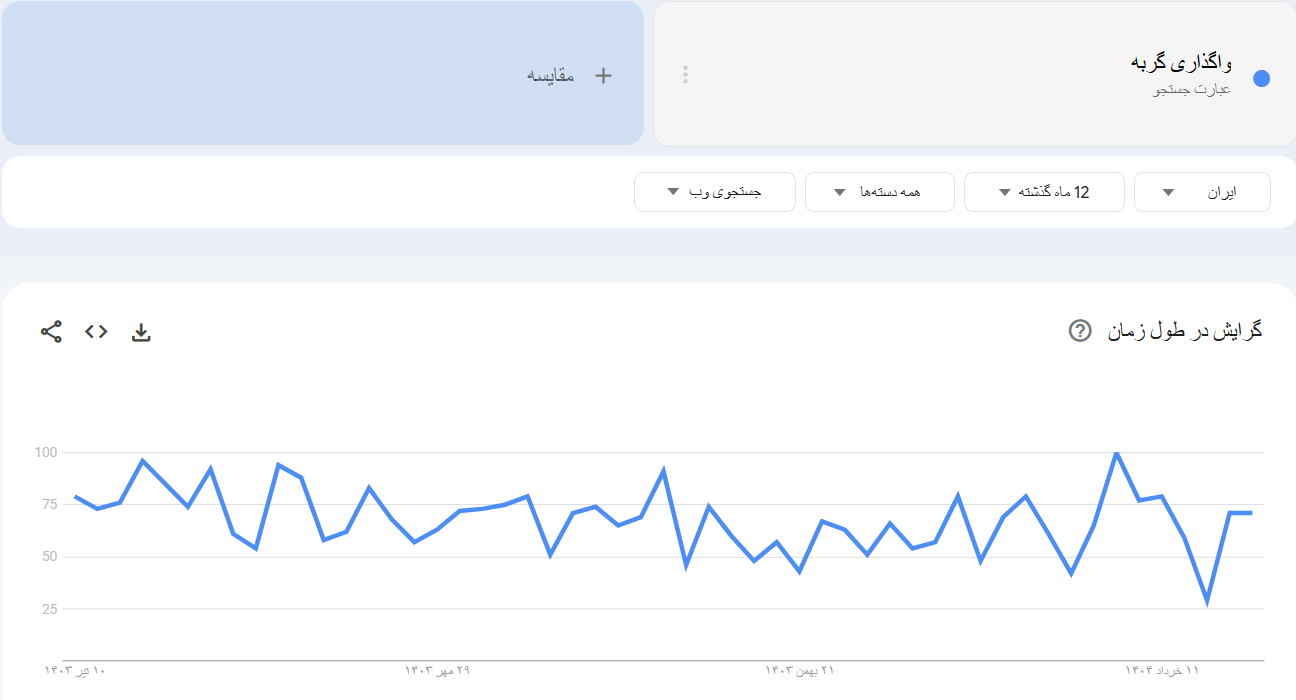Click the share icon on the chart
Image resolution: width=1296 pixels, height=700 pixels.
[51, 332]
